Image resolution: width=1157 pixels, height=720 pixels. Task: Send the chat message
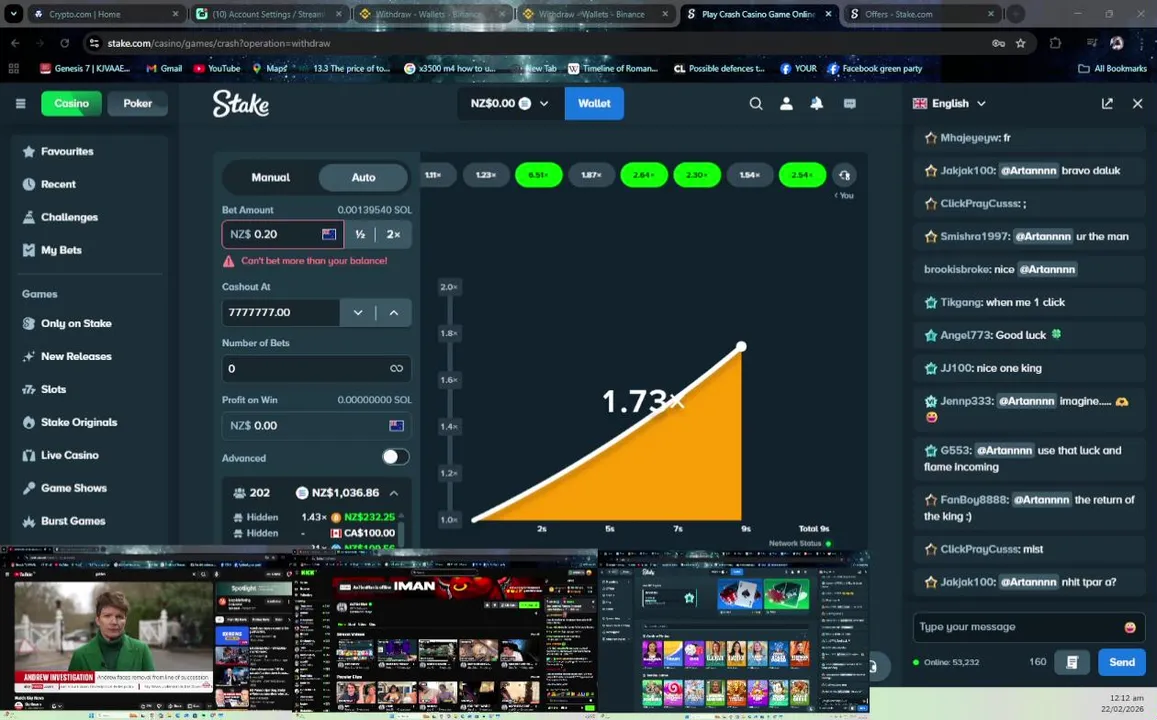pyautogui.click(x=1122, y=662)
